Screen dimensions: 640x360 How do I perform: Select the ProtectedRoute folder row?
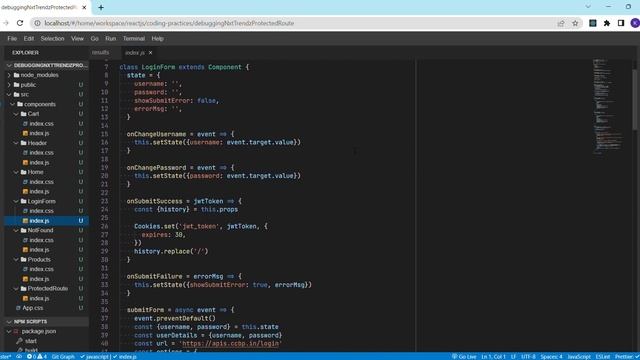tap(47, 289)
